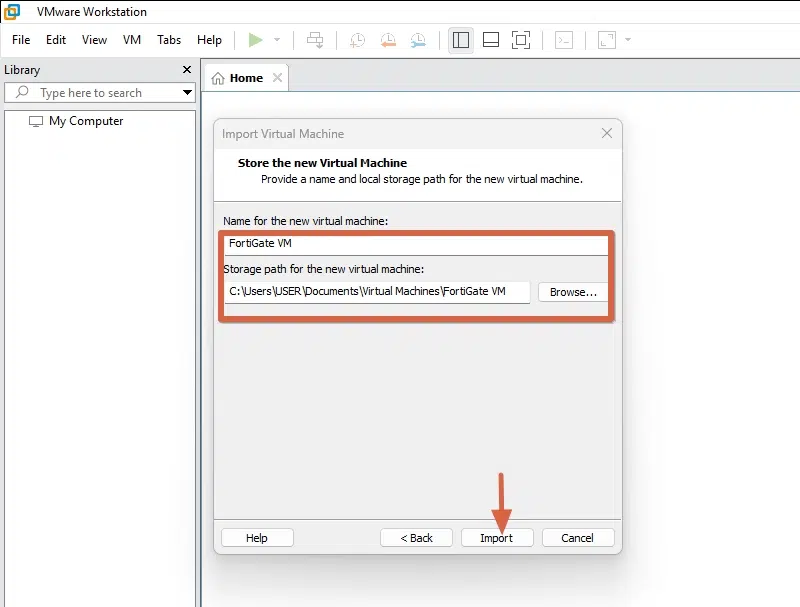Open the Snapshot Manager icon

[418, 40]
